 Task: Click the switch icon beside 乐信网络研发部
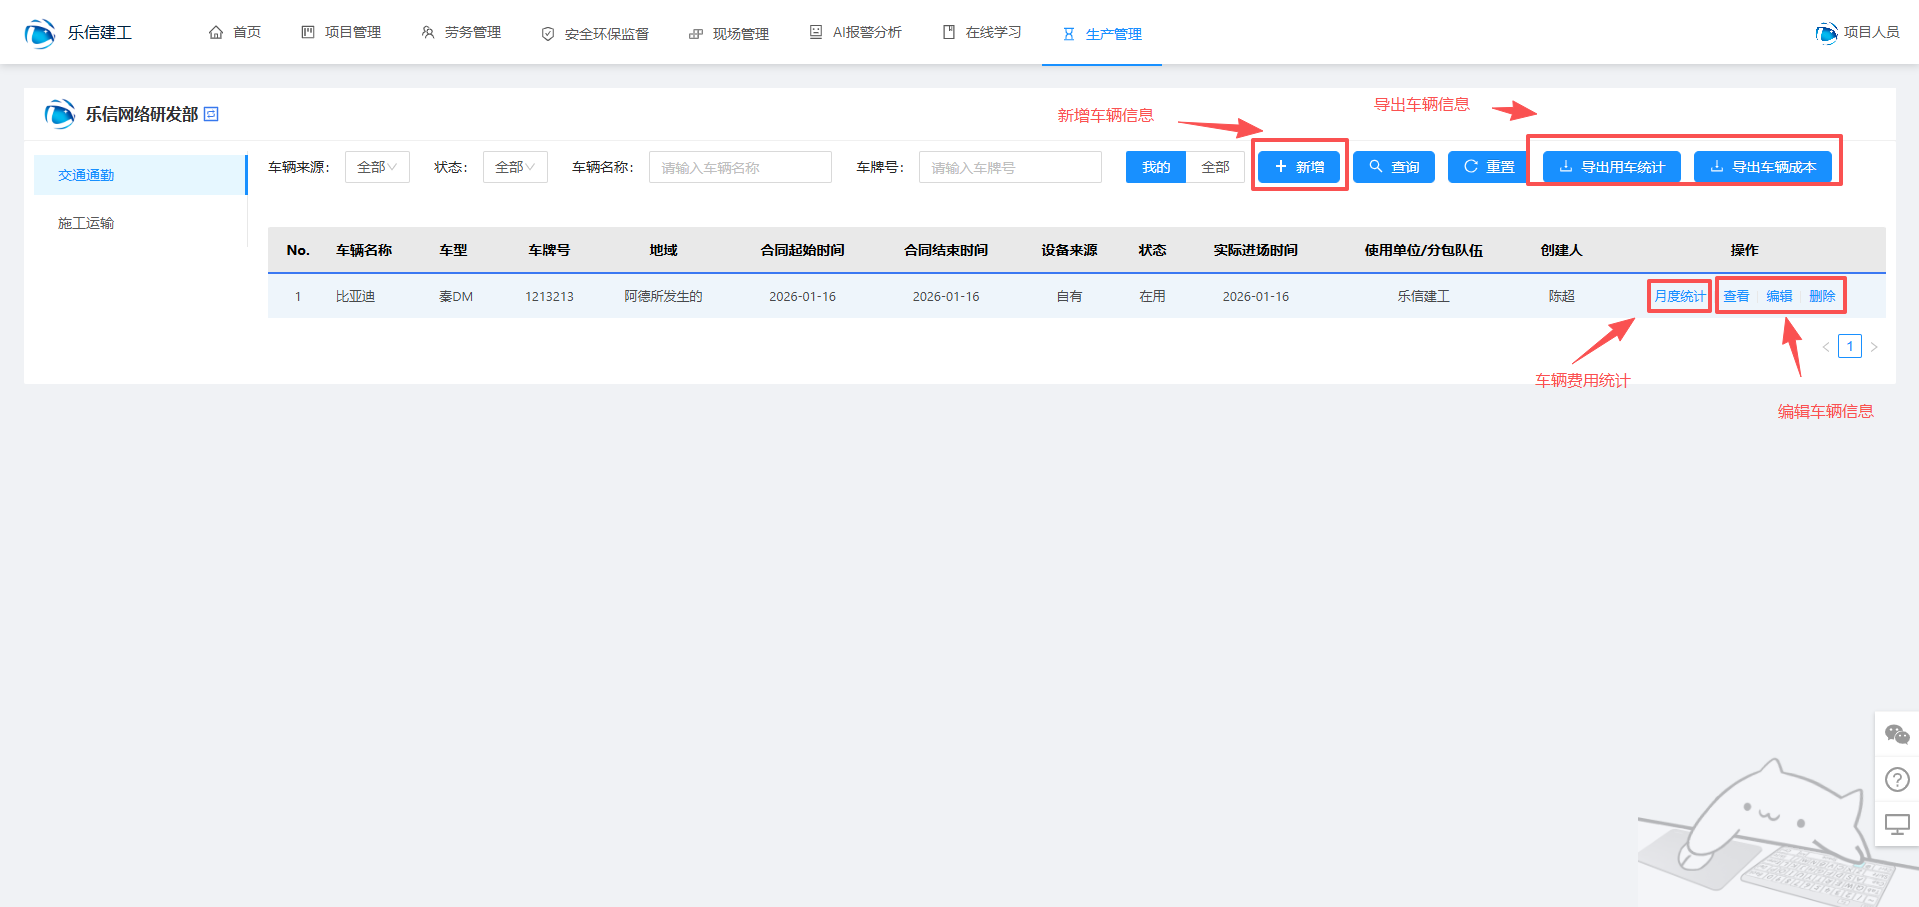tap(211, 115)
